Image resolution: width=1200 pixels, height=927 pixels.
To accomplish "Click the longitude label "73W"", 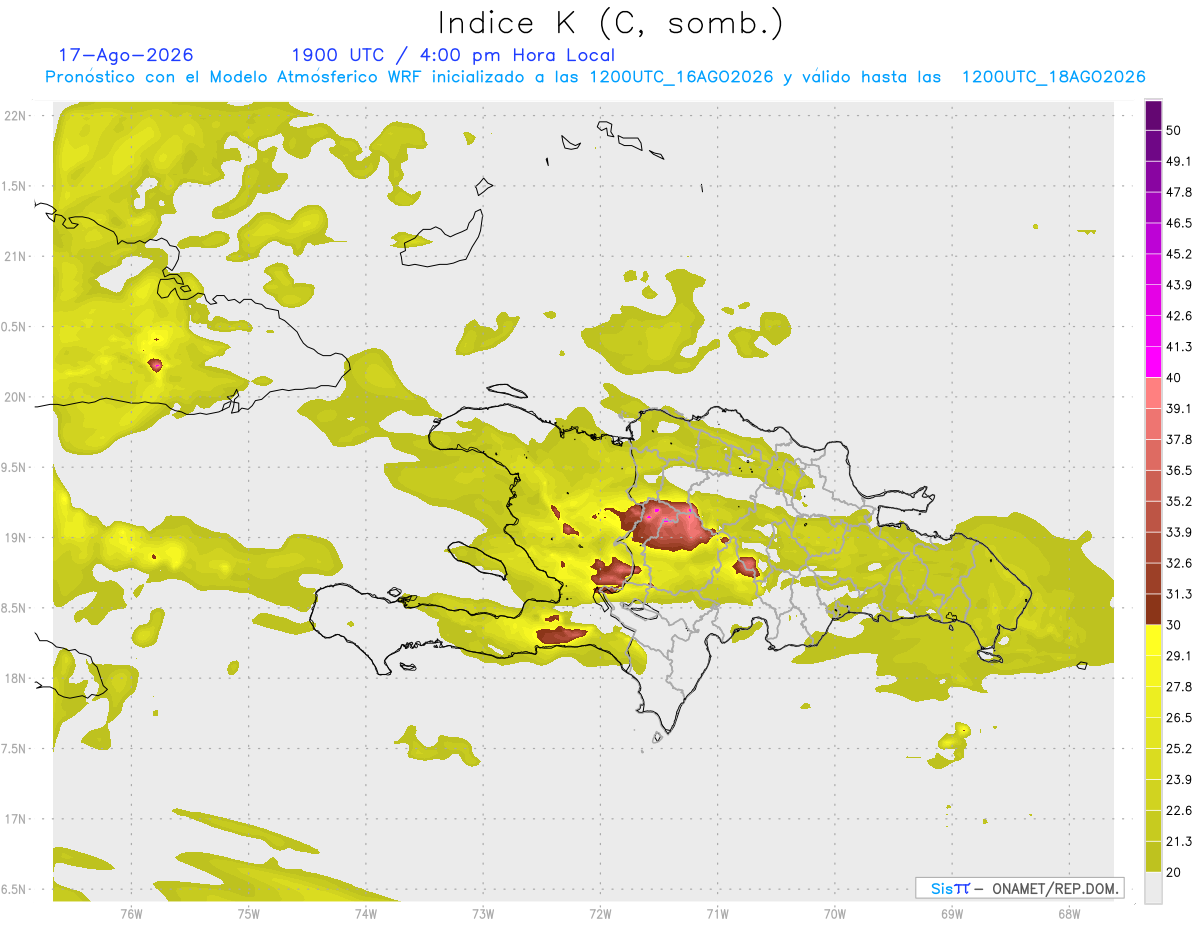I will click(483, 913).
